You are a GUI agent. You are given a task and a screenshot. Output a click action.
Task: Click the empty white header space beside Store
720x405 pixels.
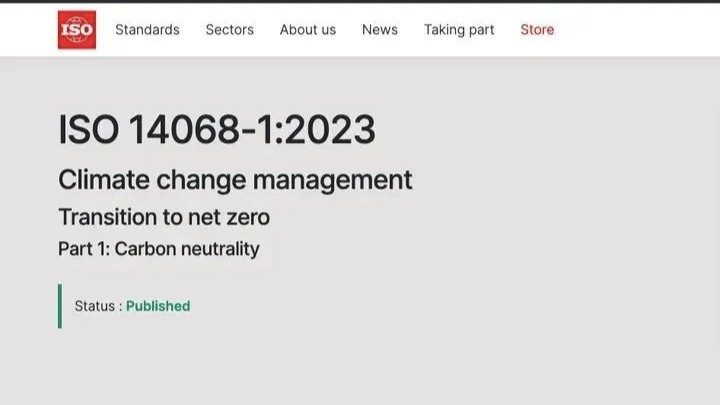click(636, 30)
